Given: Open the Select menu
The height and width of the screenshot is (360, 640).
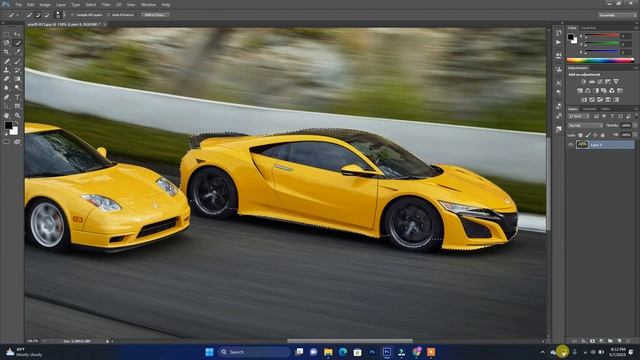Looking at the screenshot, I should click(91, 4).
